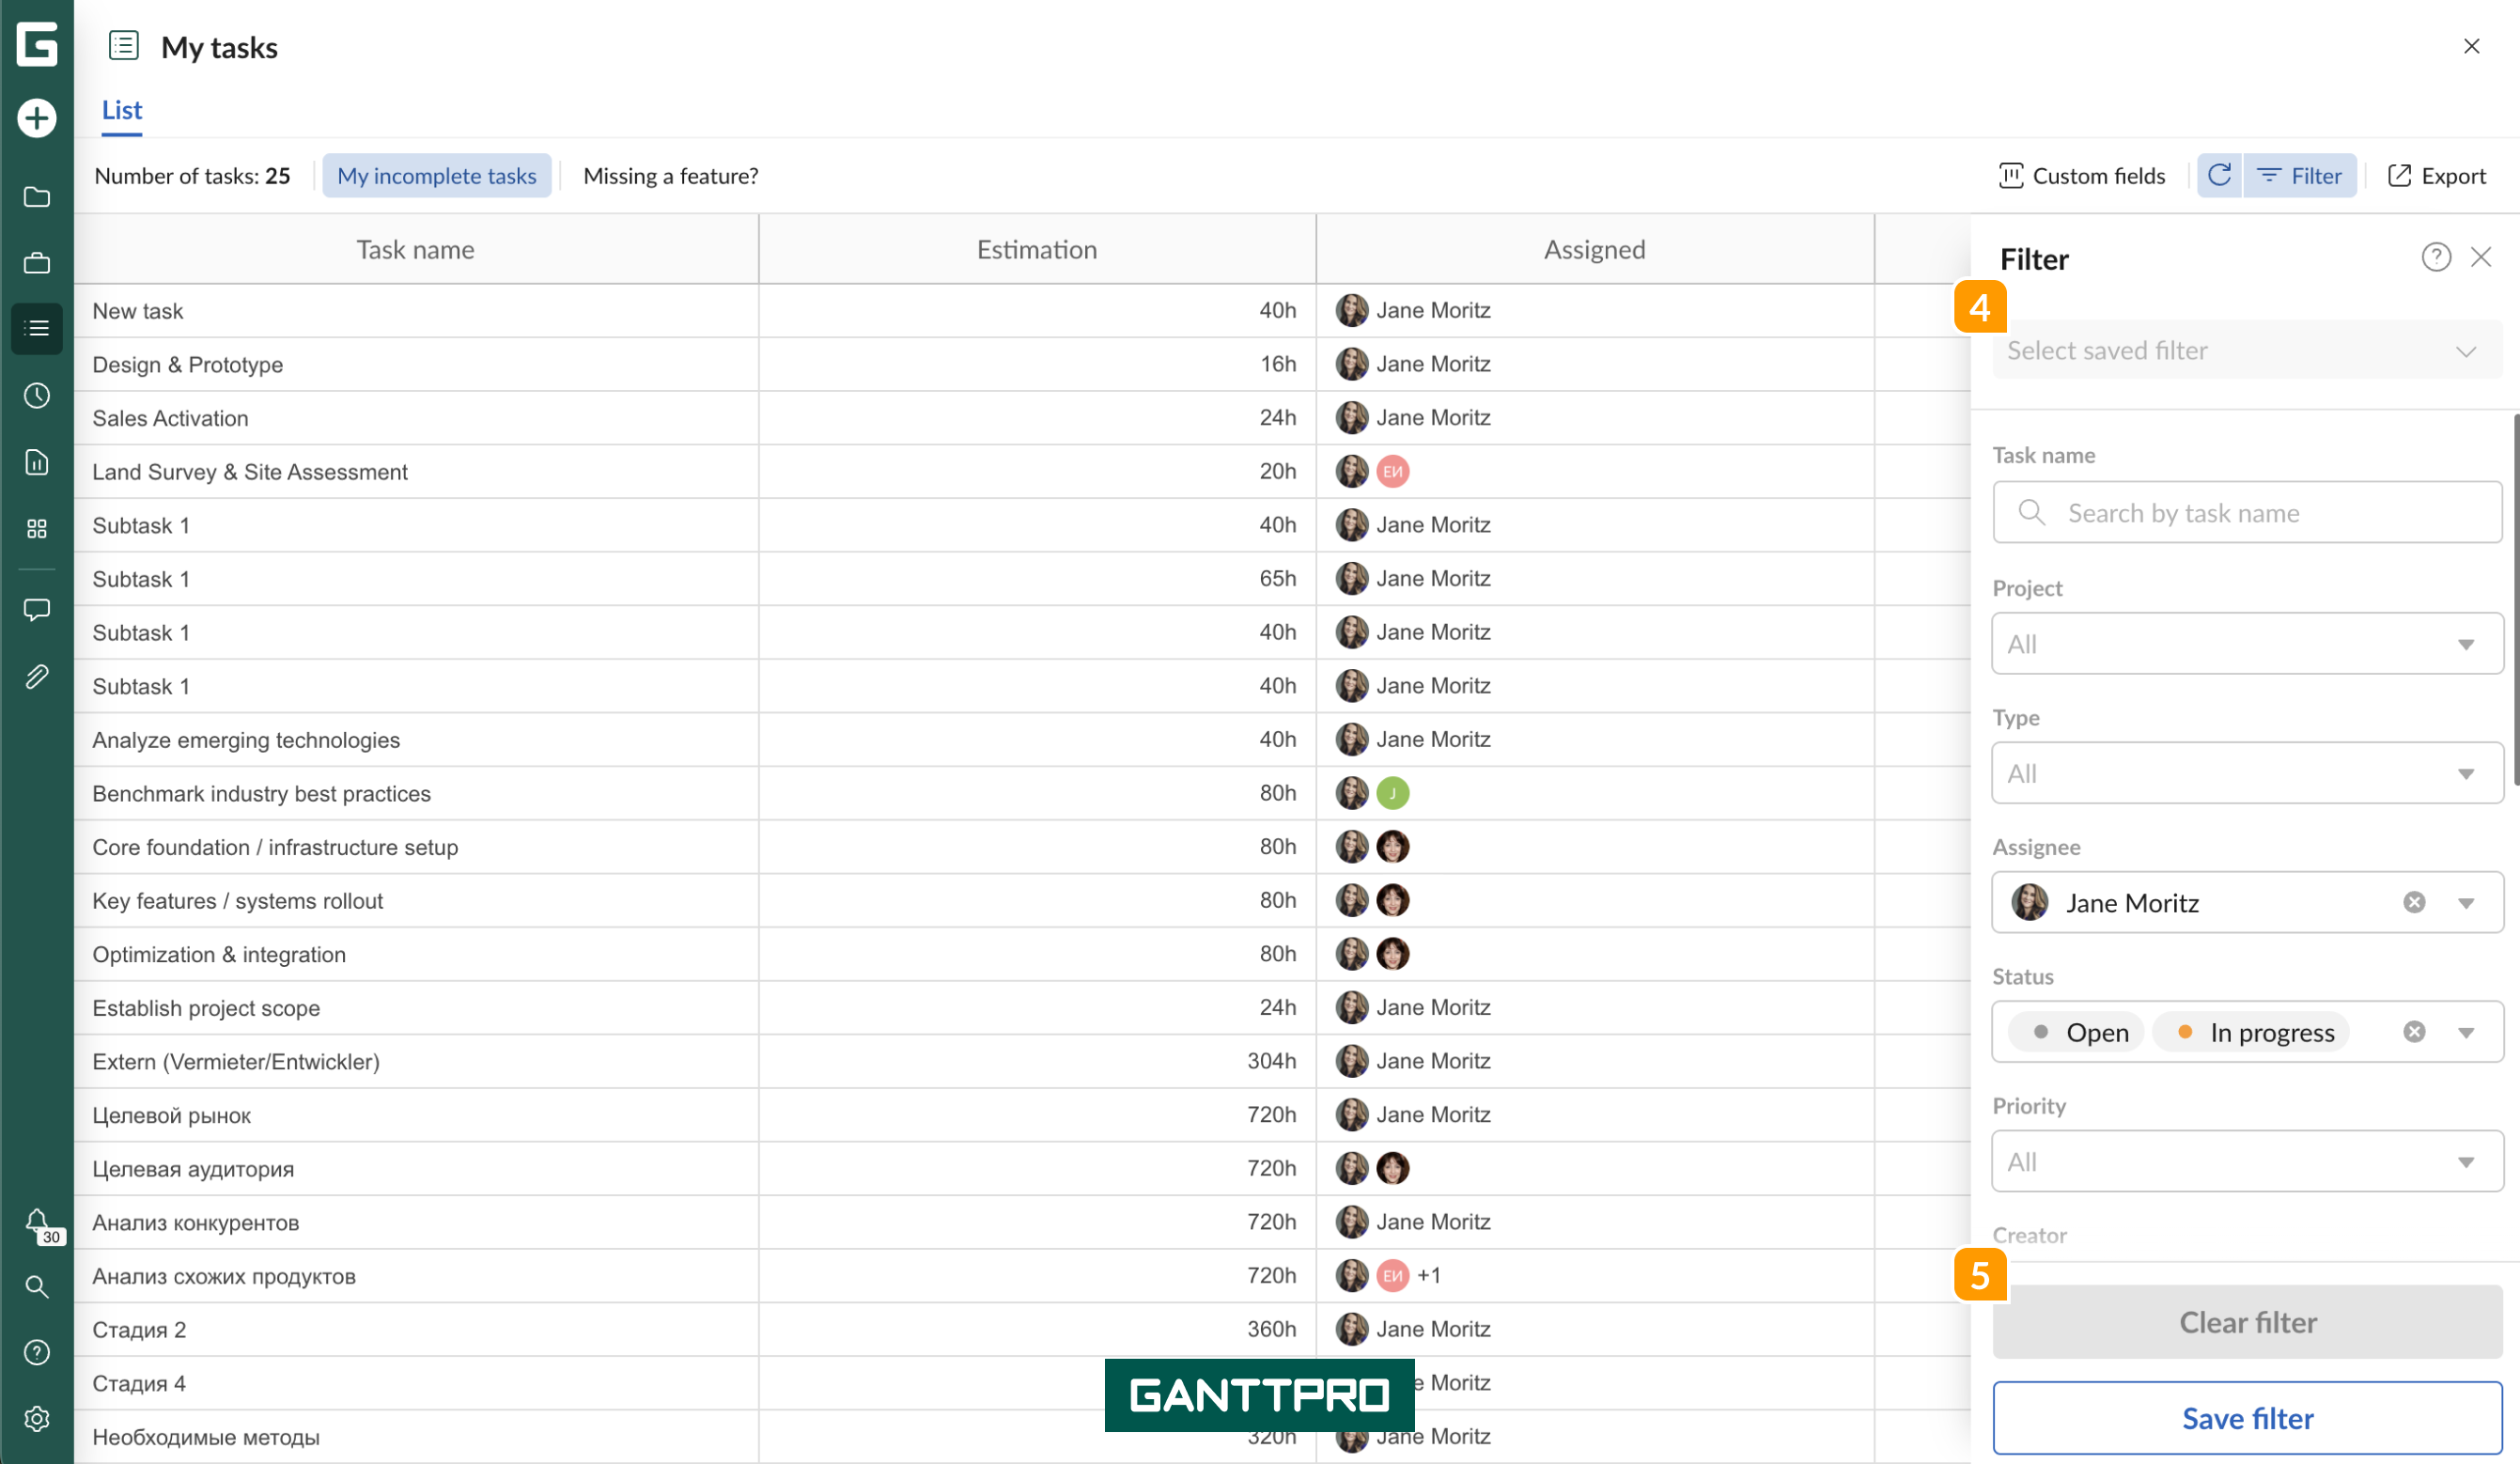Click the Search by task name field
This screenshot has width=2520, height=1464.
[2248, 513]
